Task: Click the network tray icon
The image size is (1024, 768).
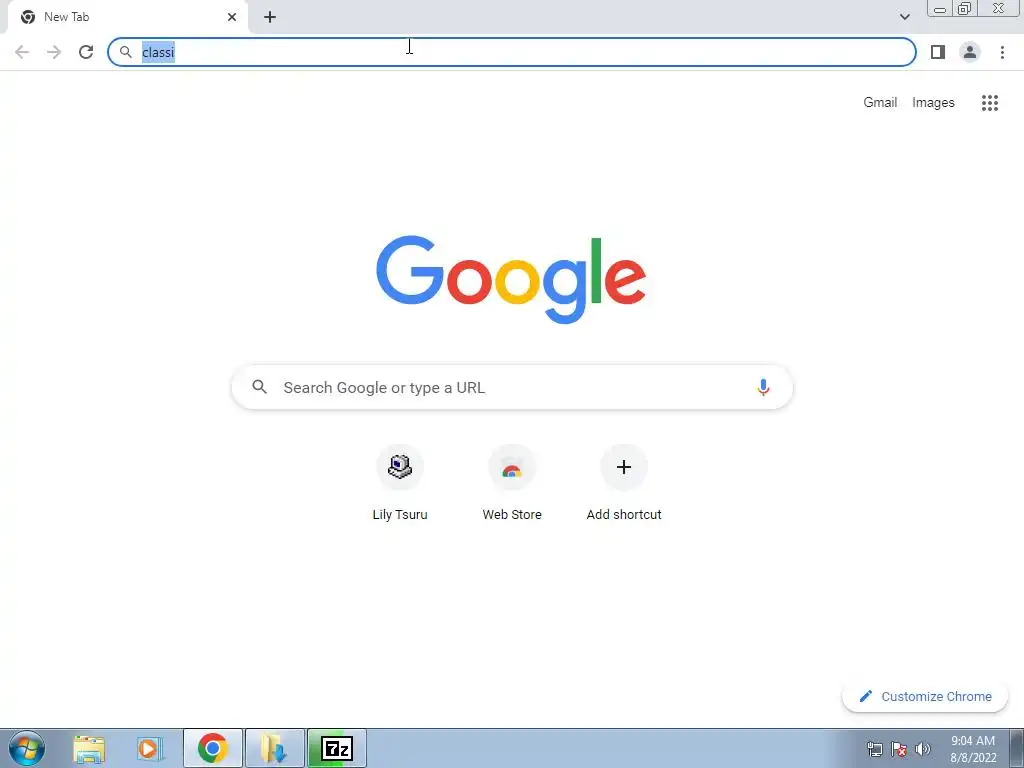Action: (874, 749)
